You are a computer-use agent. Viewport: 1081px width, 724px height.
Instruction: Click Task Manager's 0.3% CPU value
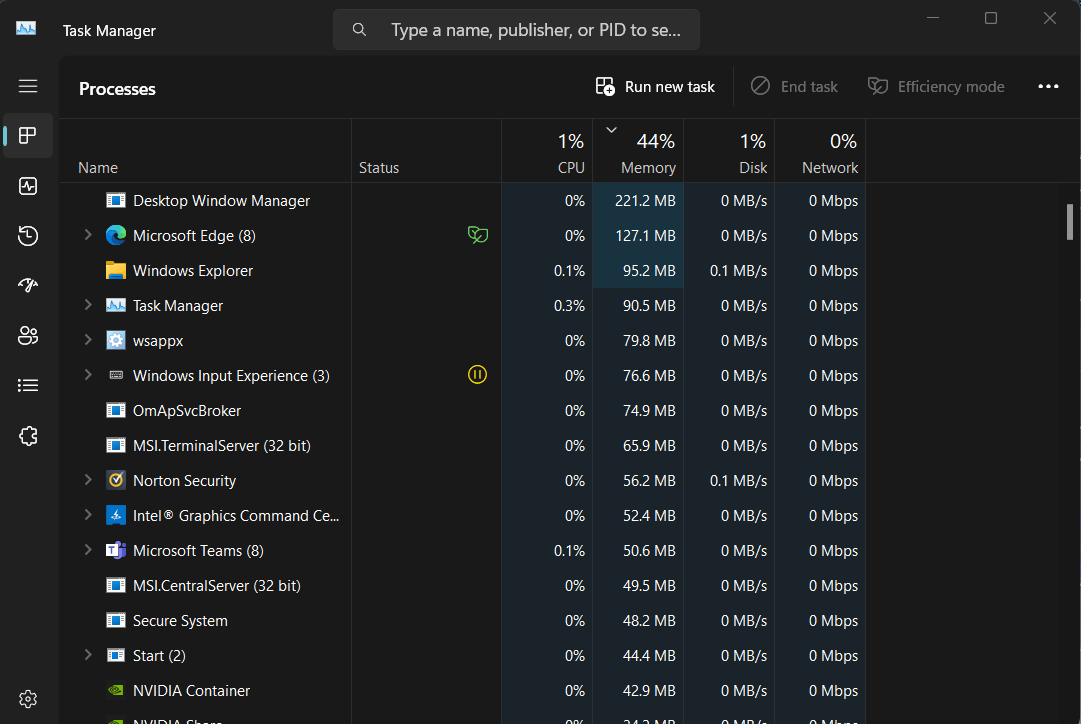click(x=569, y=305)
